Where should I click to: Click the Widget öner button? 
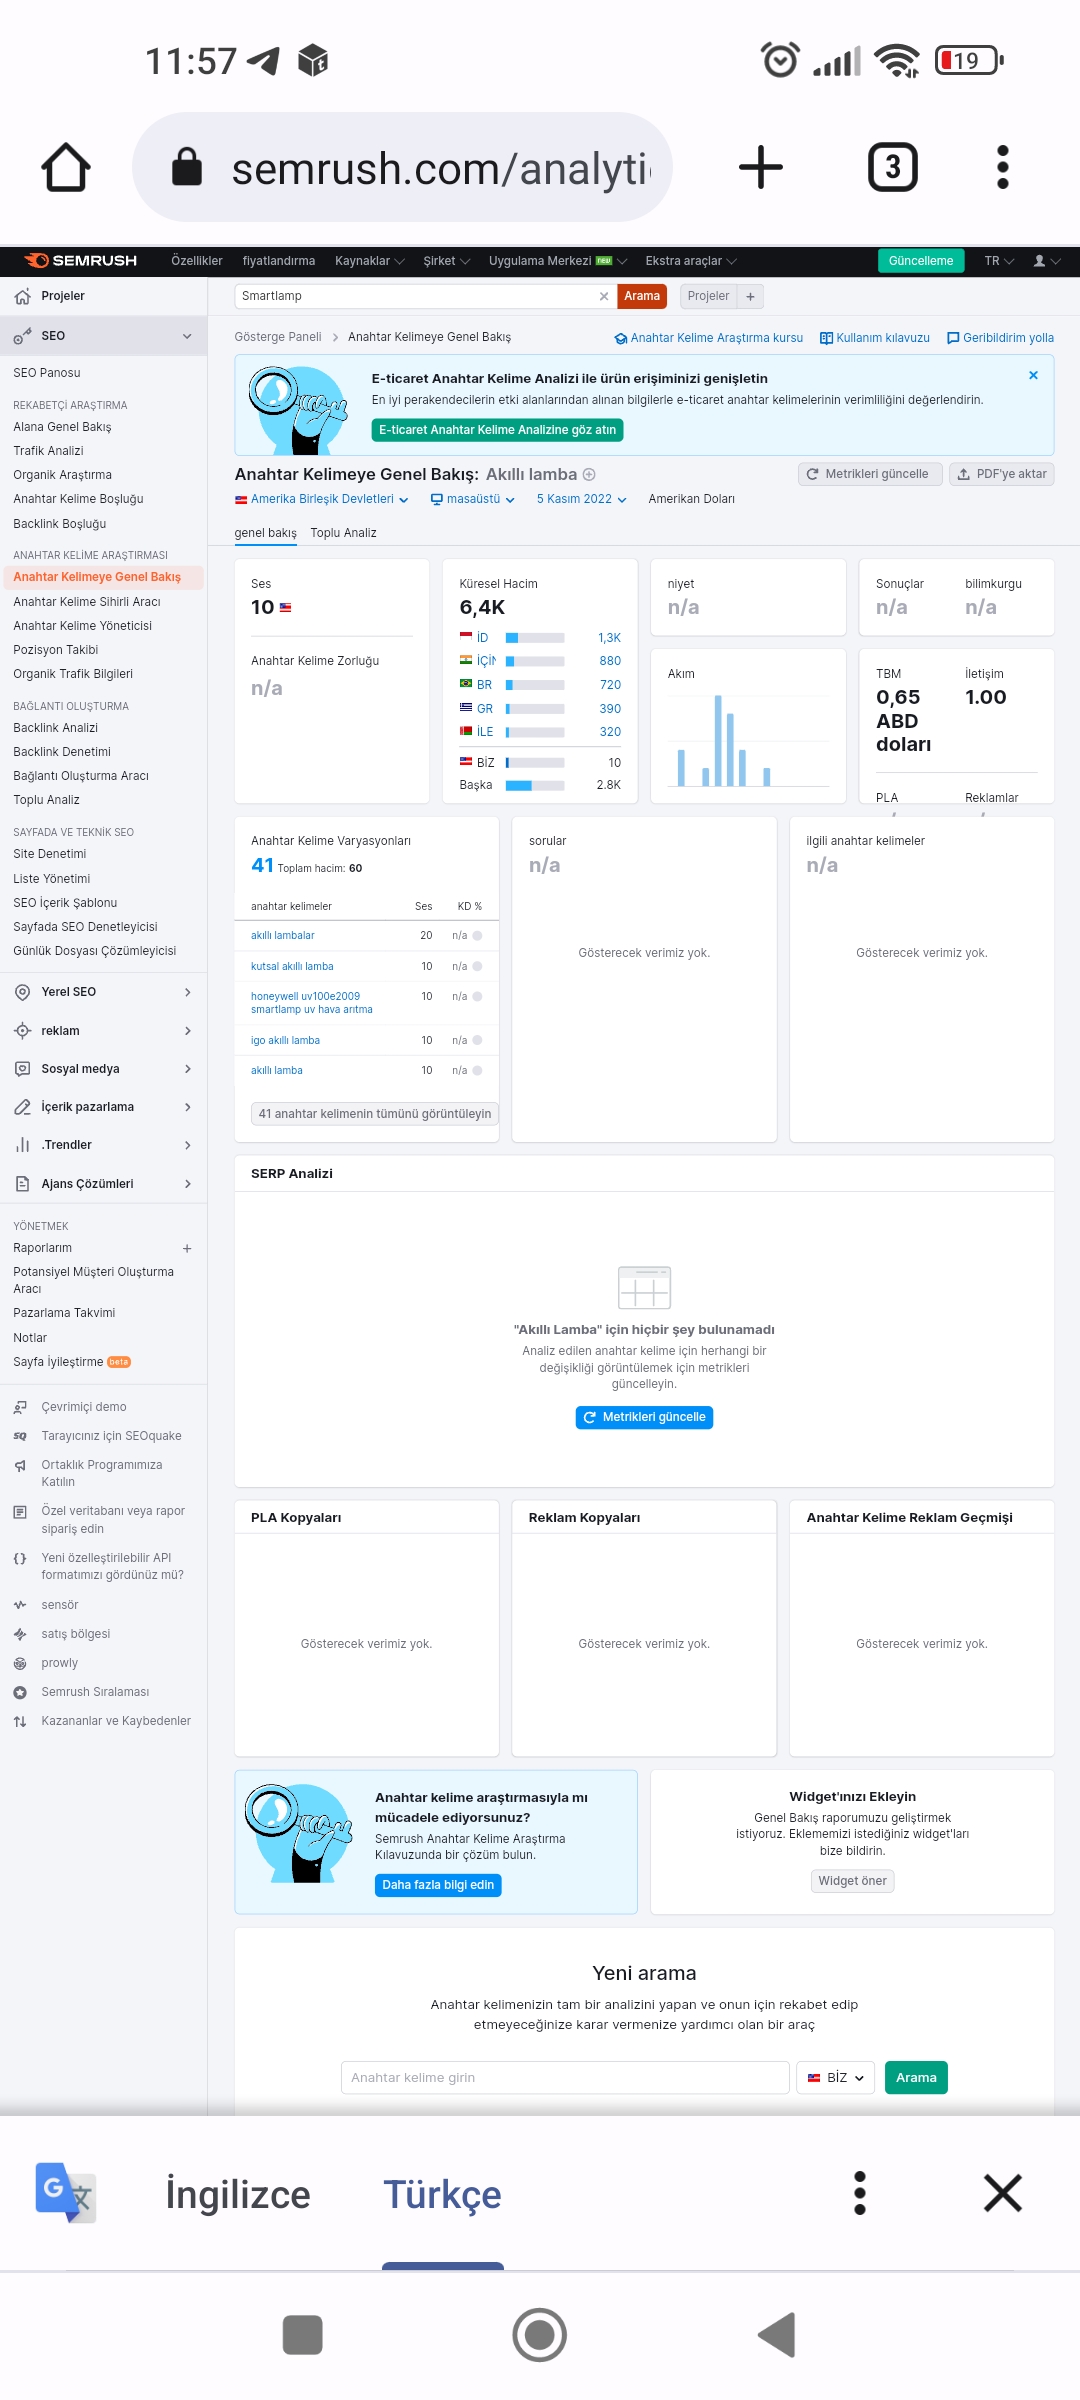[x=852, y=1881]
